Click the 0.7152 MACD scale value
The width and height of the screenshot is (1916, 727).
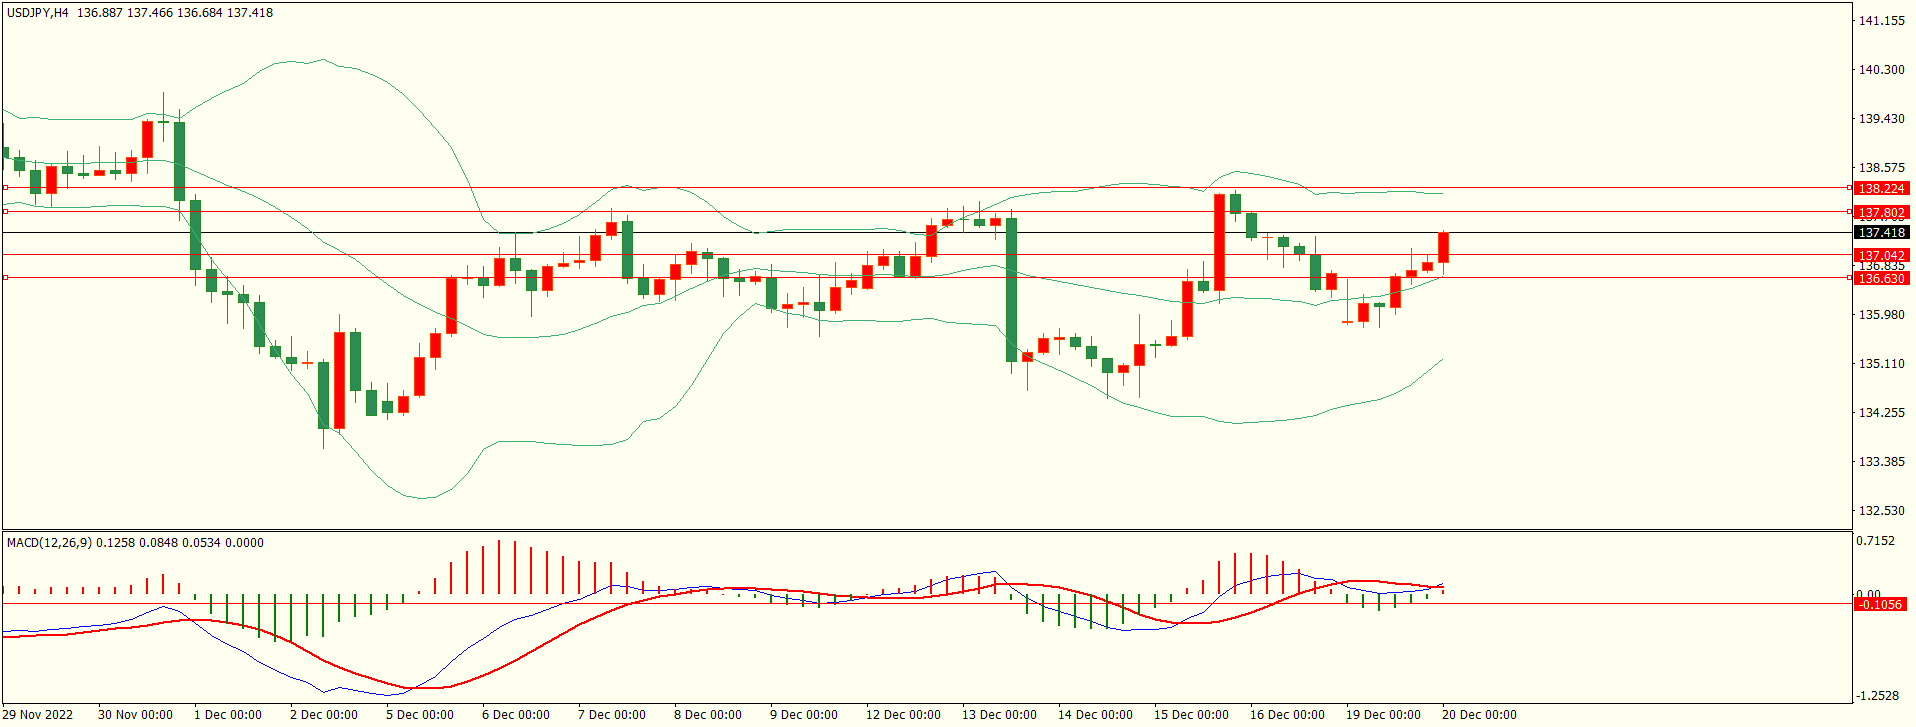pos(1875,541)
